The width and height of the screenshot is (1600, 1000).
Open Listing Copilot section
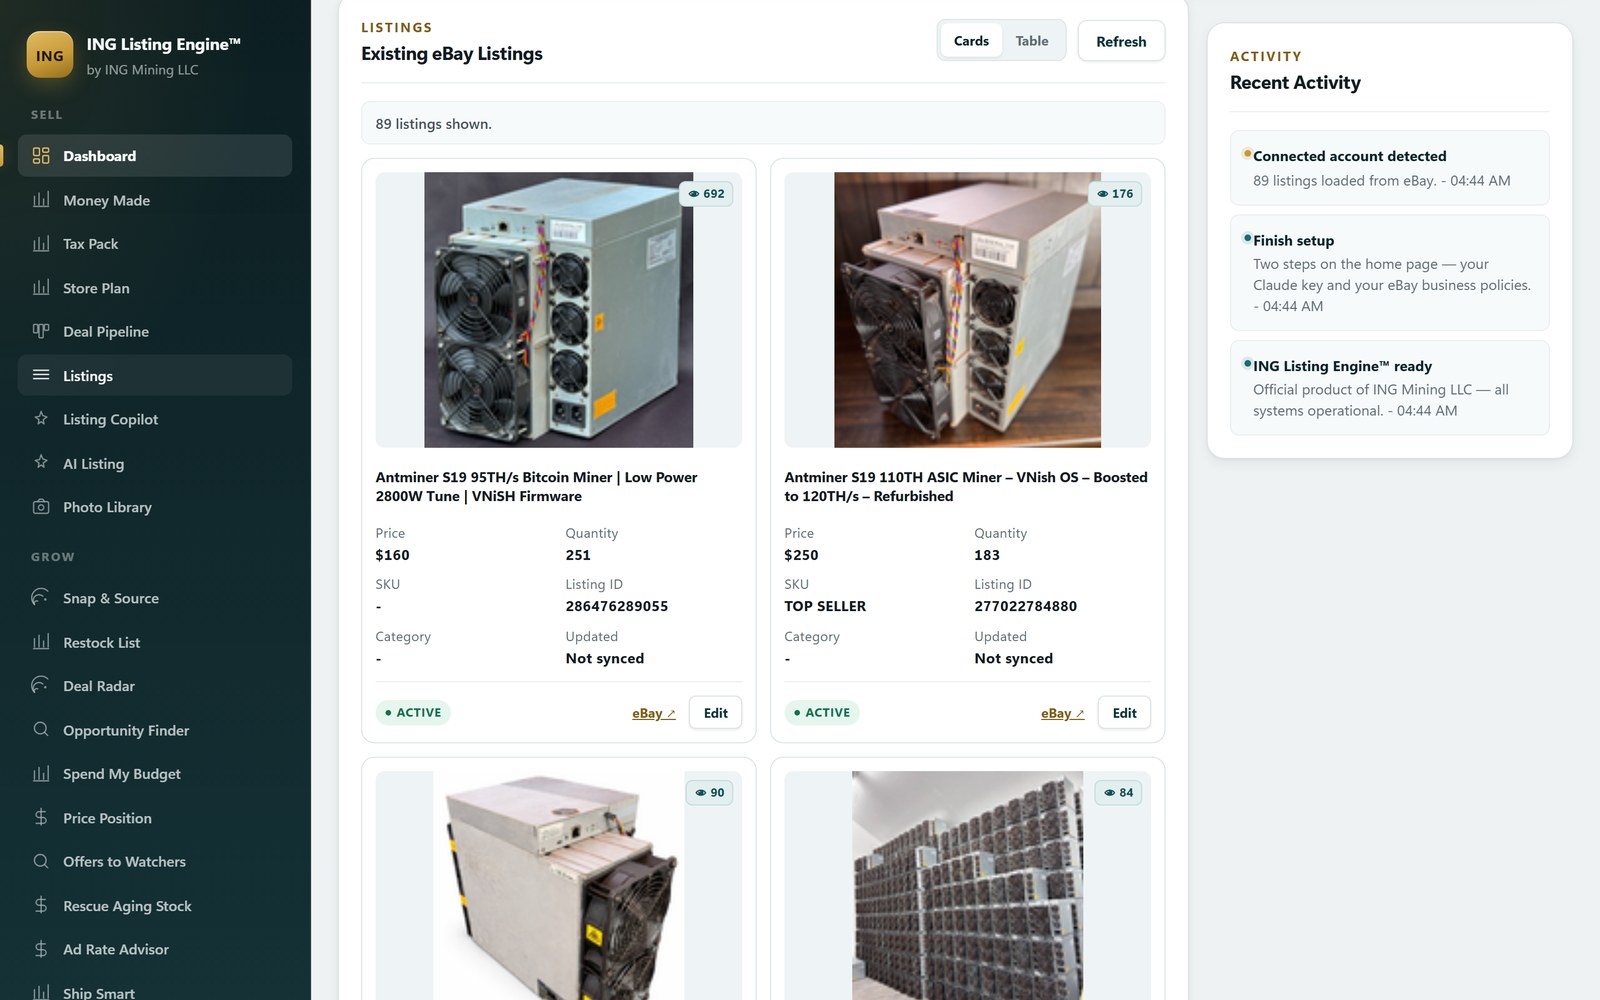(155, 419)
